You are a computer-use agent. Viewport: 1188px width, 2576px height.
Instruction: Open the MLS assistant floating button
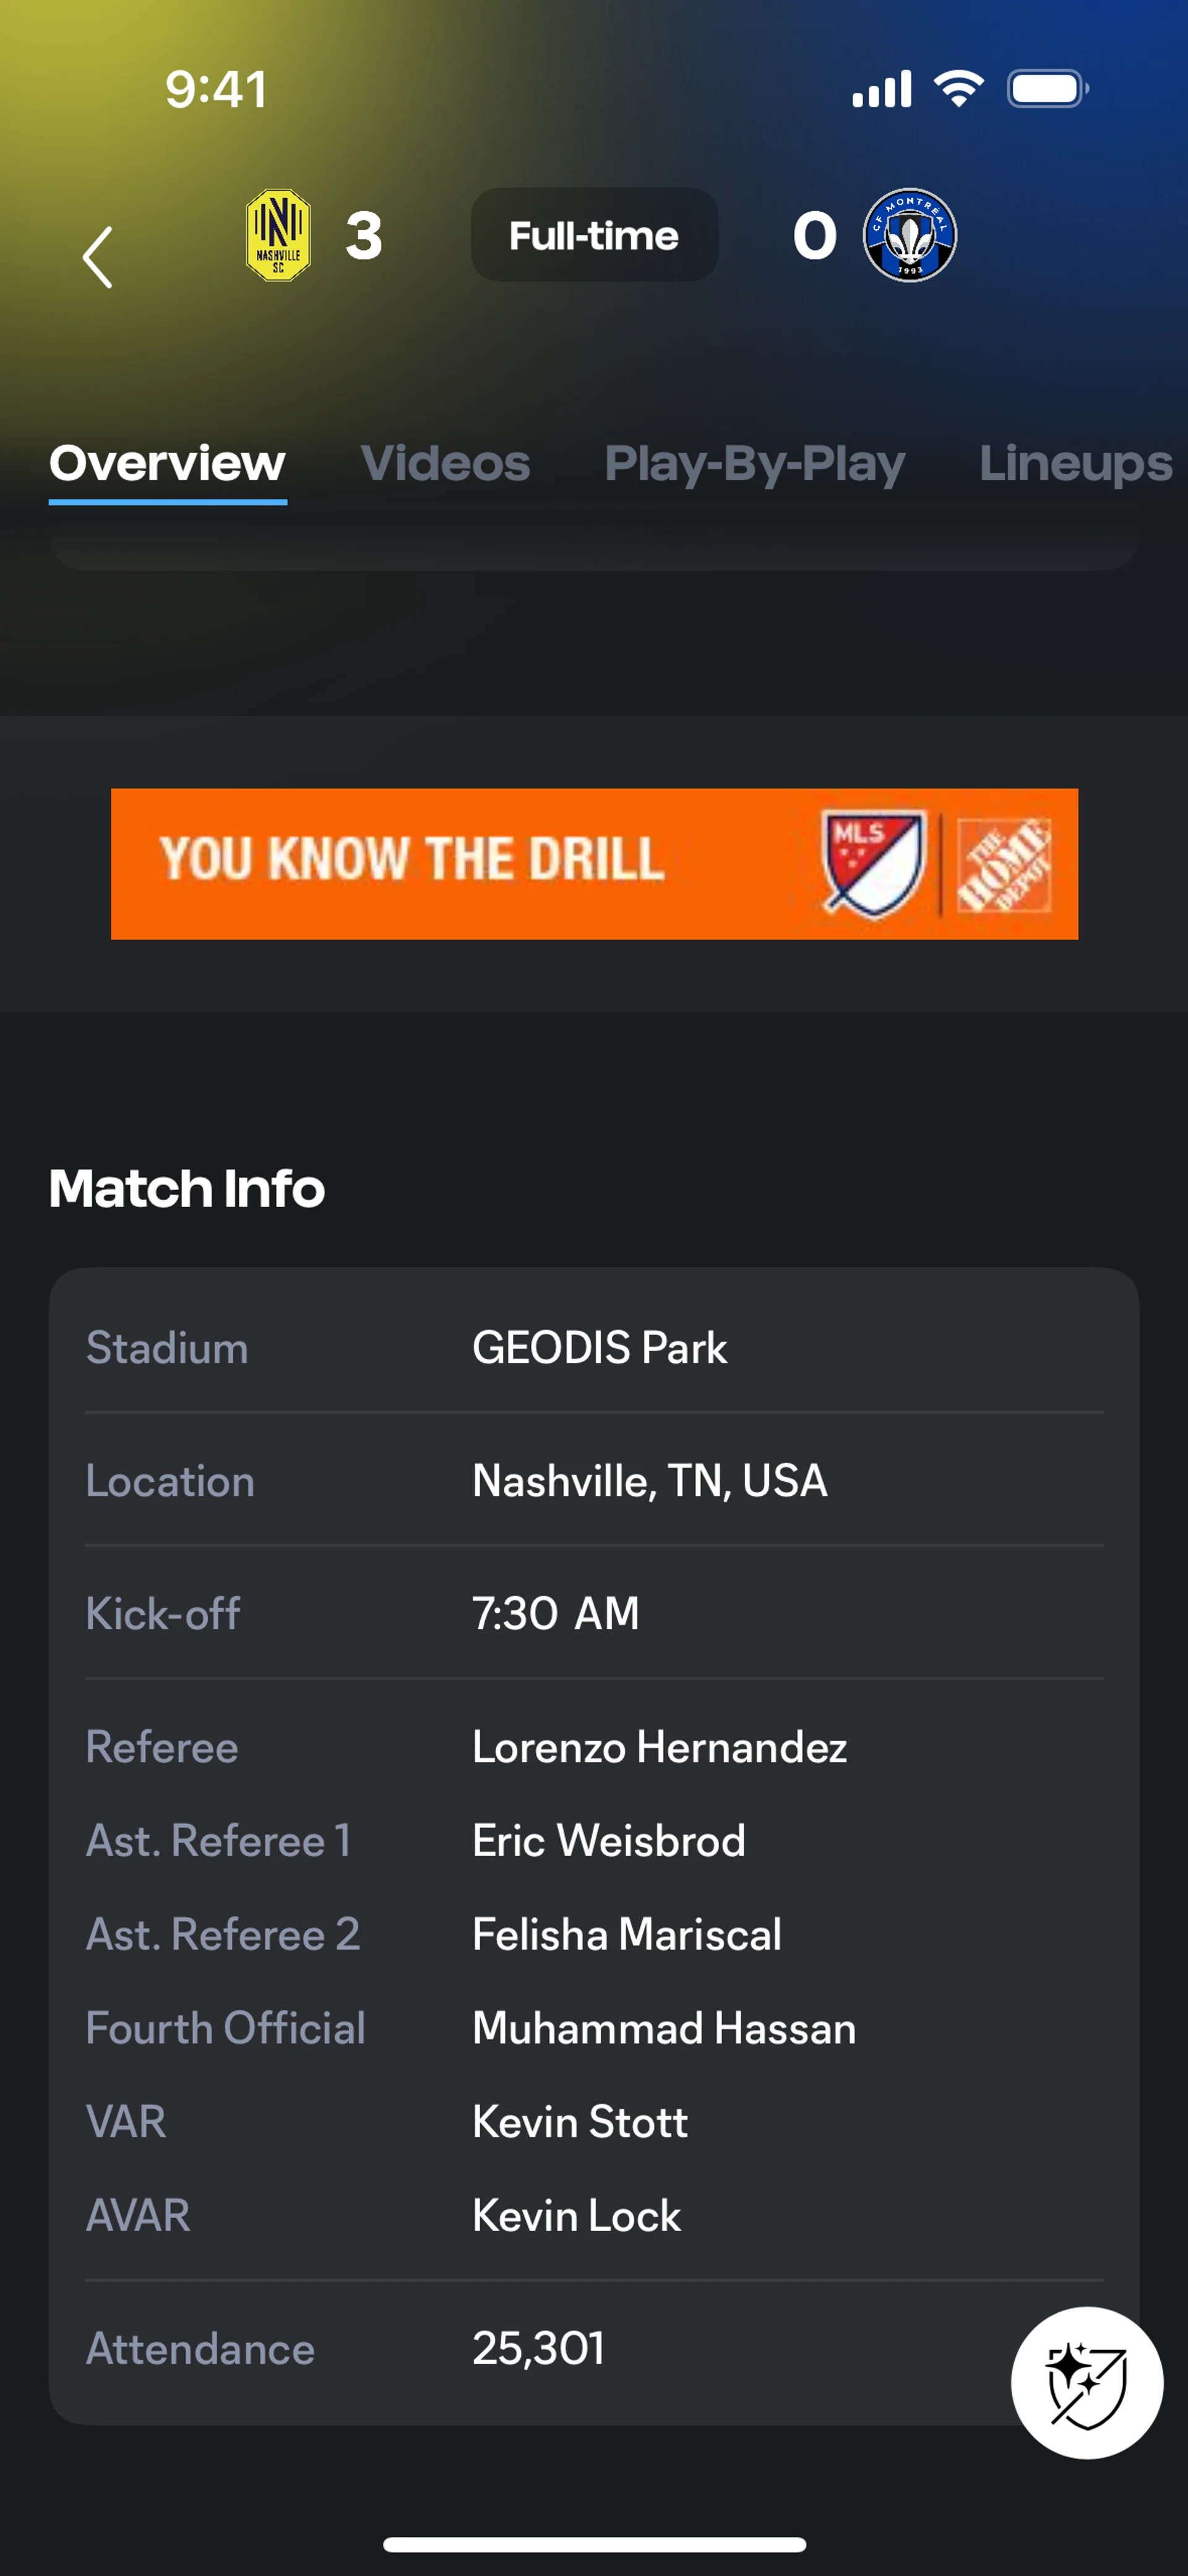(1086, 2382)
